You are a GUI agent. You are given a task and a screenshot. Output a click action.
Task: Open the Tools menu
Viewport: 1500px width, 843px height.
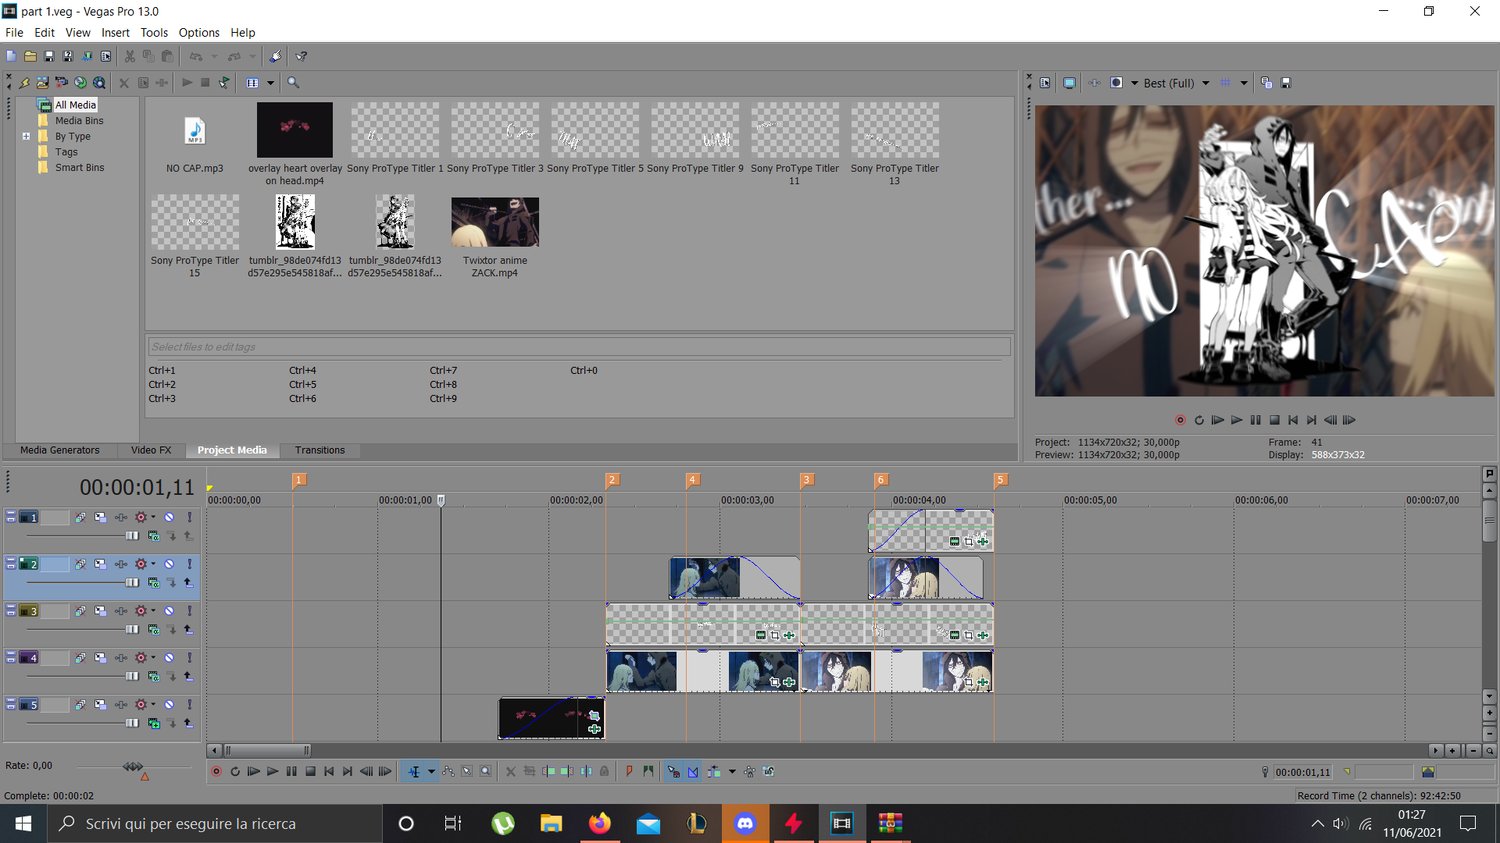(154, 32)
